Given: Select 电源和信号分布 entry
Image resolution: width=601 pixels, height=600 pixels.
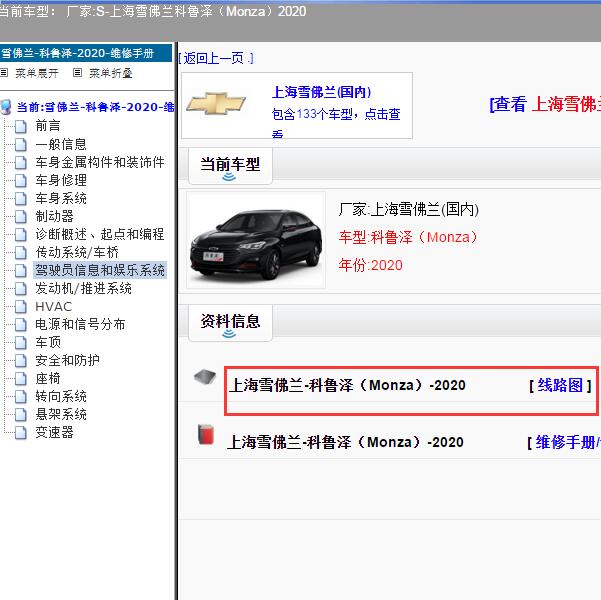Looking at the screenshot, I should [x=80, y=324].
